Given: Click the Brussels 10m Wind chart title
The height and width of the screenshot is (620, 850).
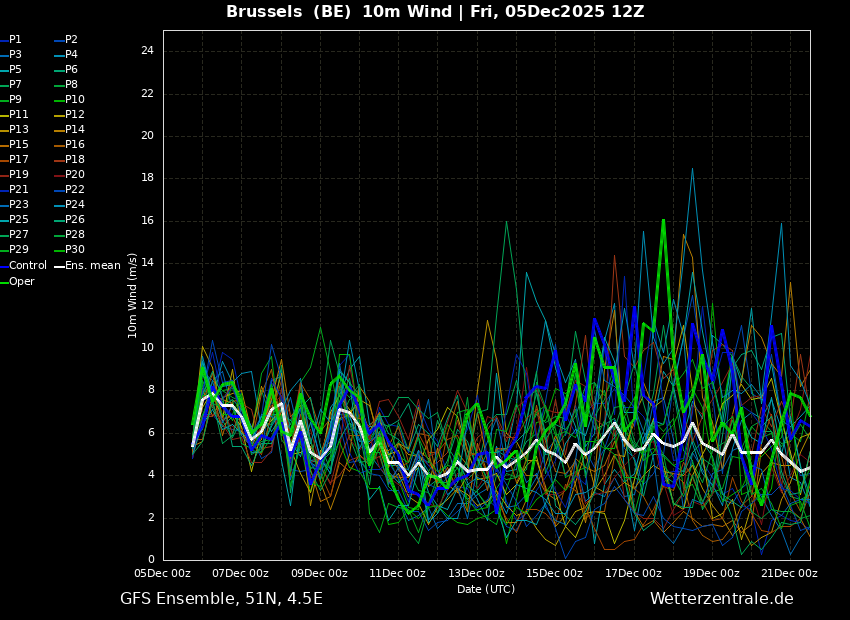Looking at the screenshot, I should pyautogui.click(x=435, y=12).
